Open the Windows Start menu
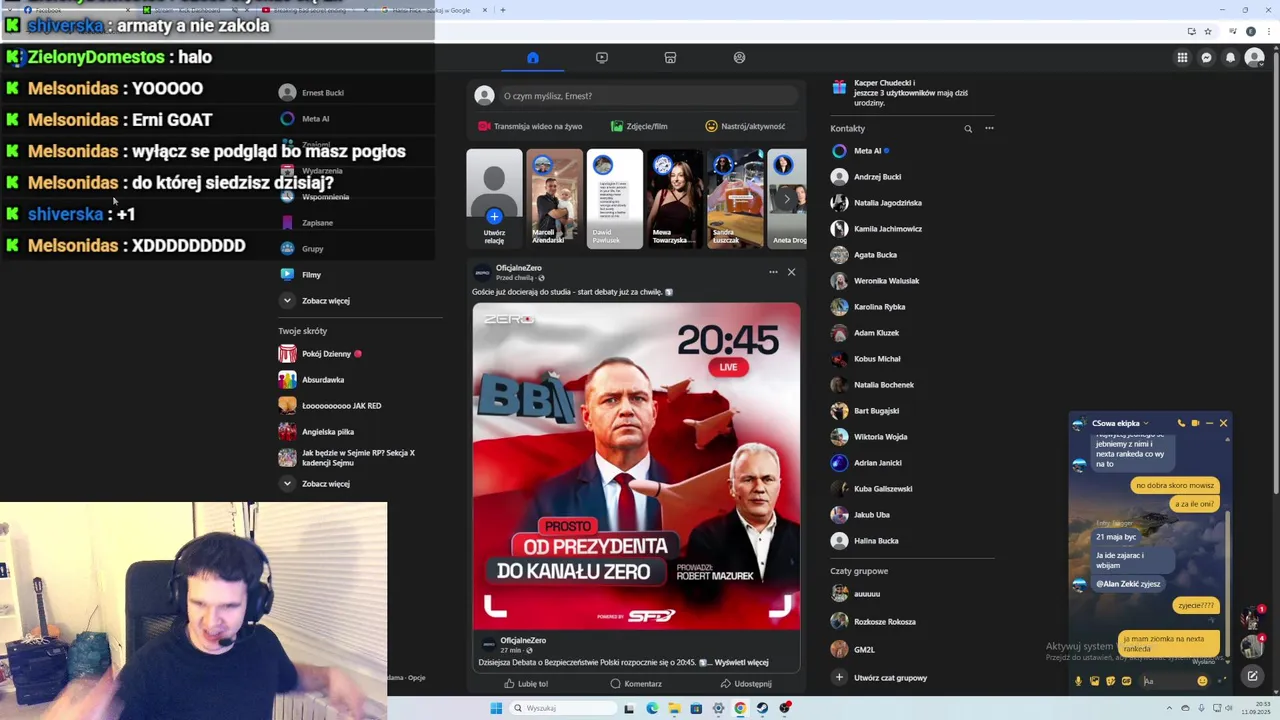This screenshot has height=720, width=1280. click(x=496, y=708)
